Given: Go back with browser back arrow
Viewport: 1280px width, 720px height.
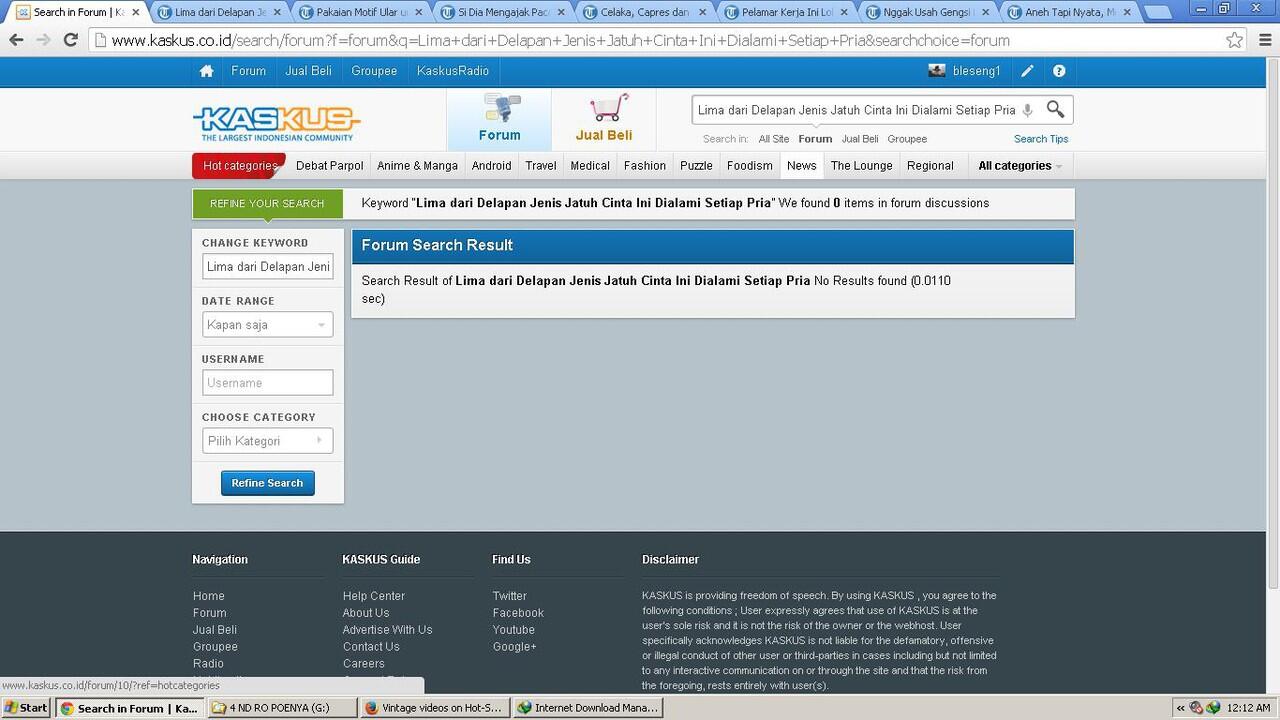Looking at the screenshot, I should 17,40.
